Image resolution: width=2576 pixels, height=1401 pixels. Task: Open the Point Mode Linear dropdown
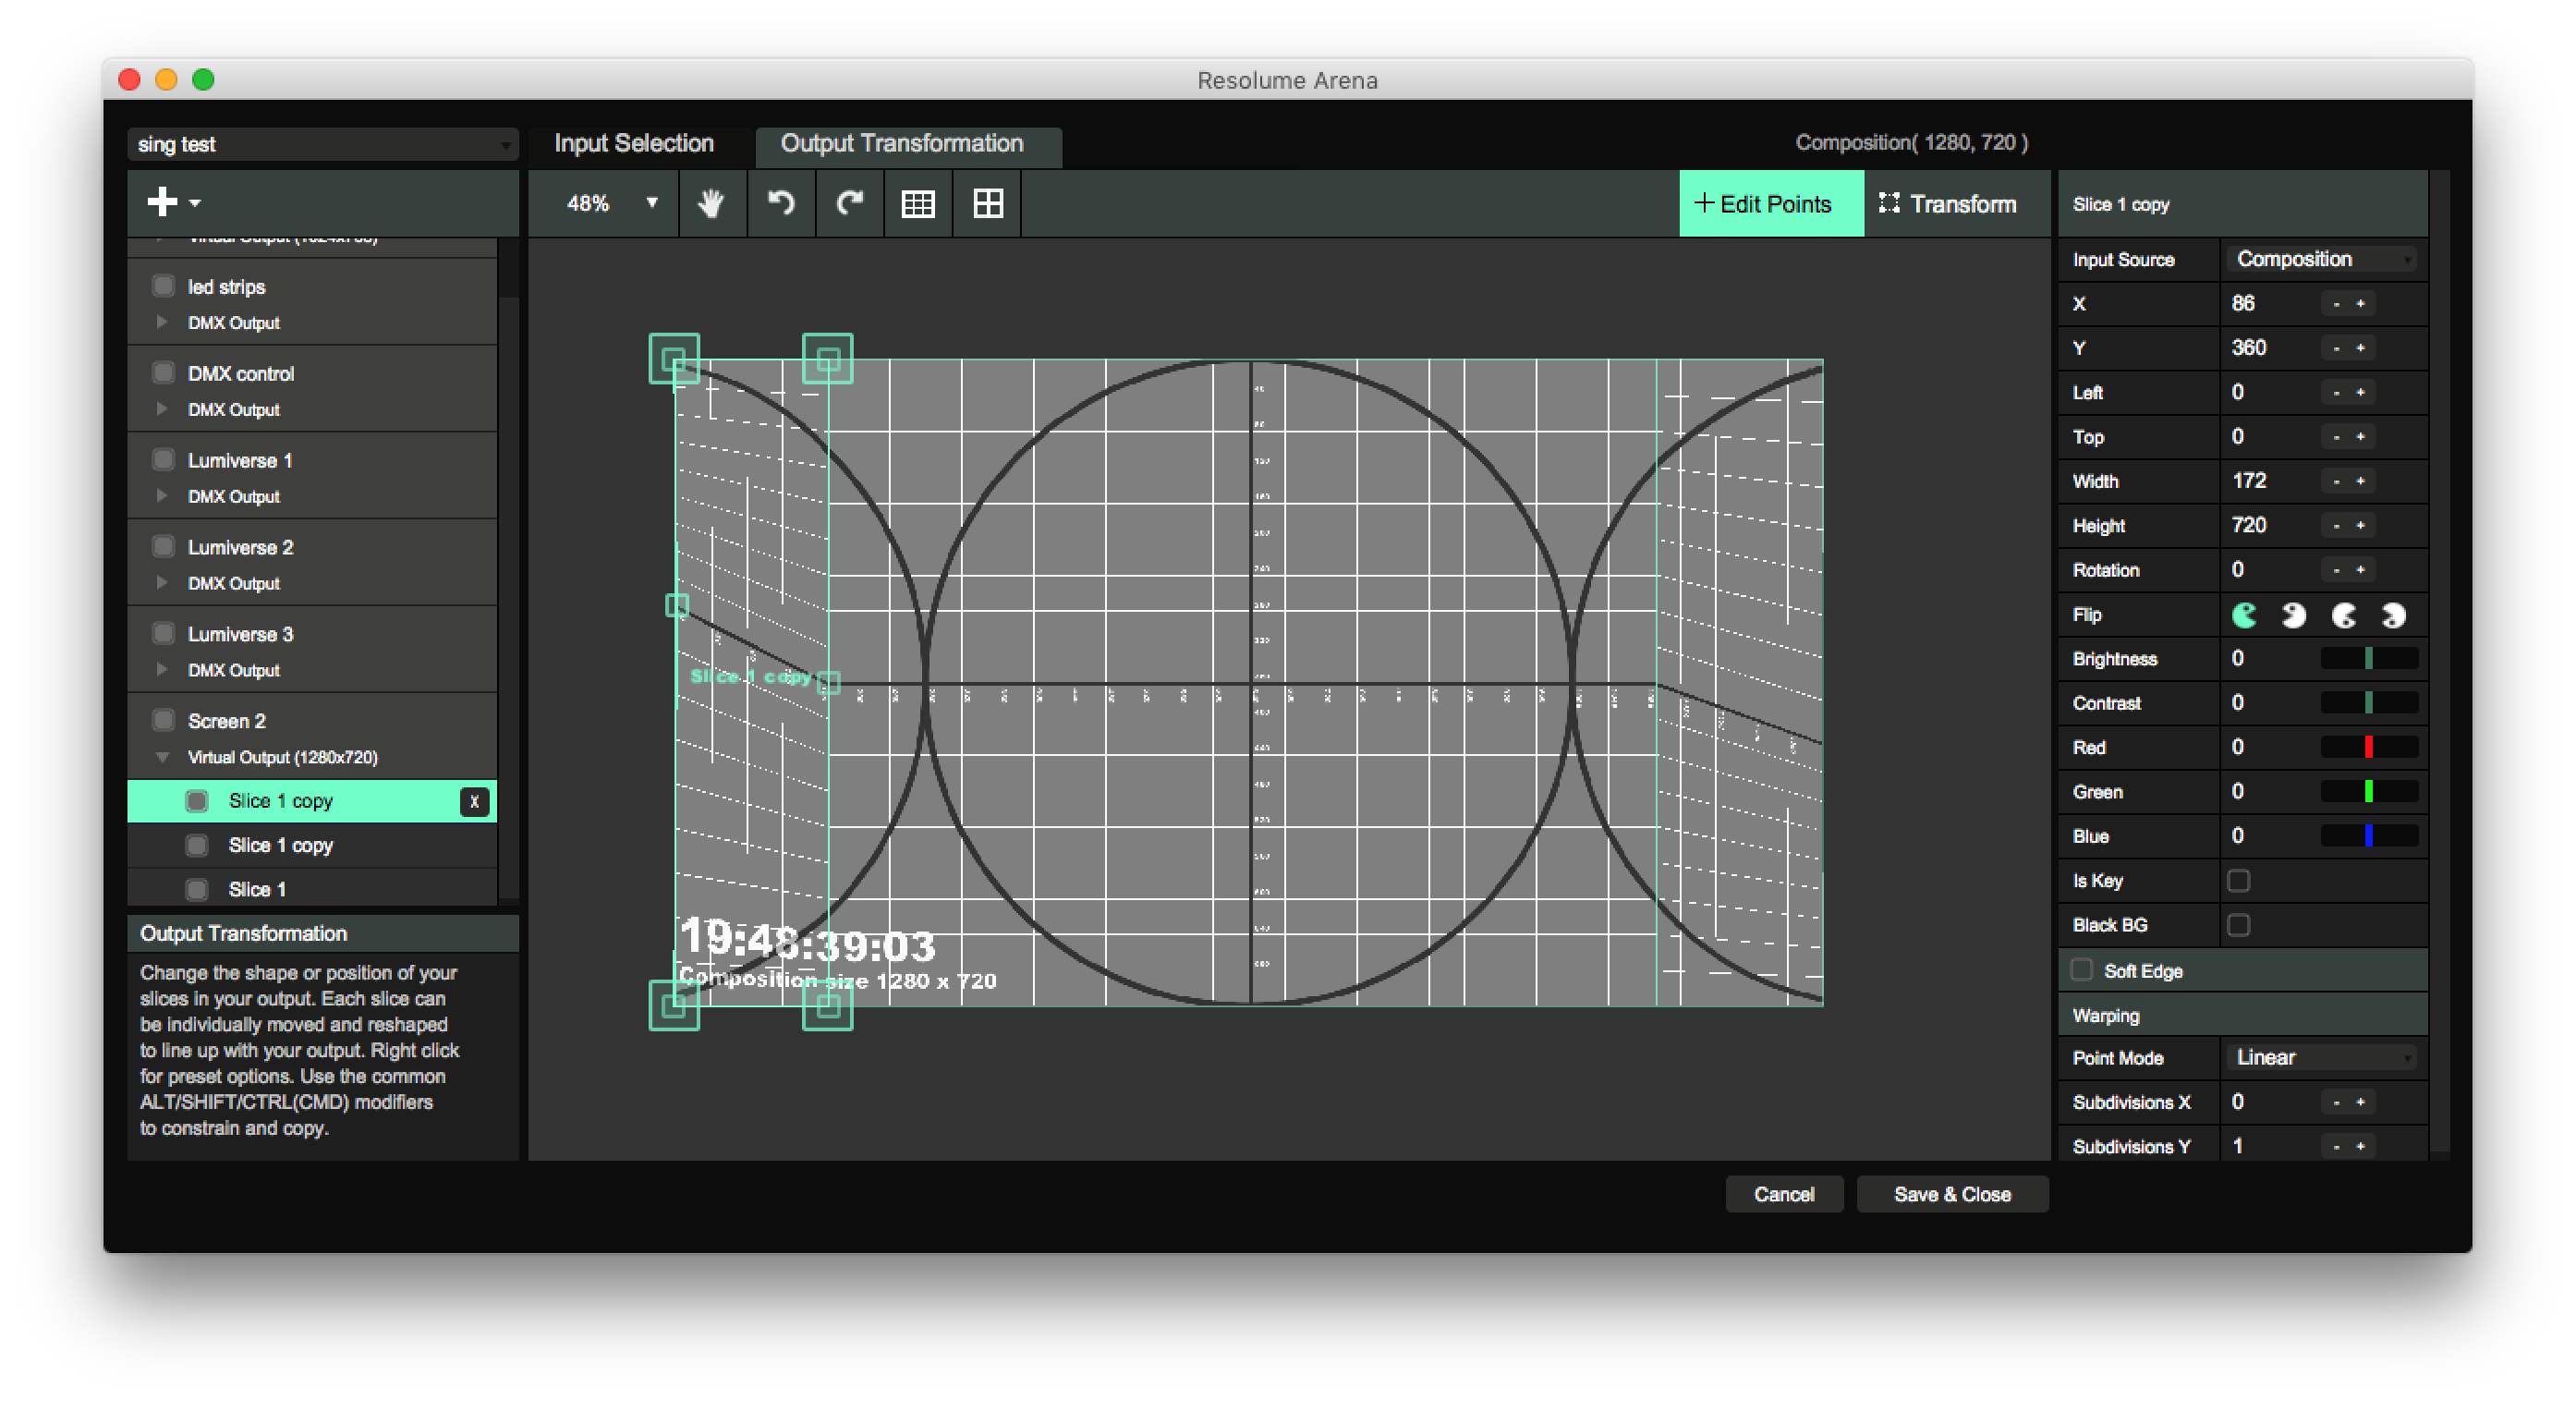point(2322,1058)
